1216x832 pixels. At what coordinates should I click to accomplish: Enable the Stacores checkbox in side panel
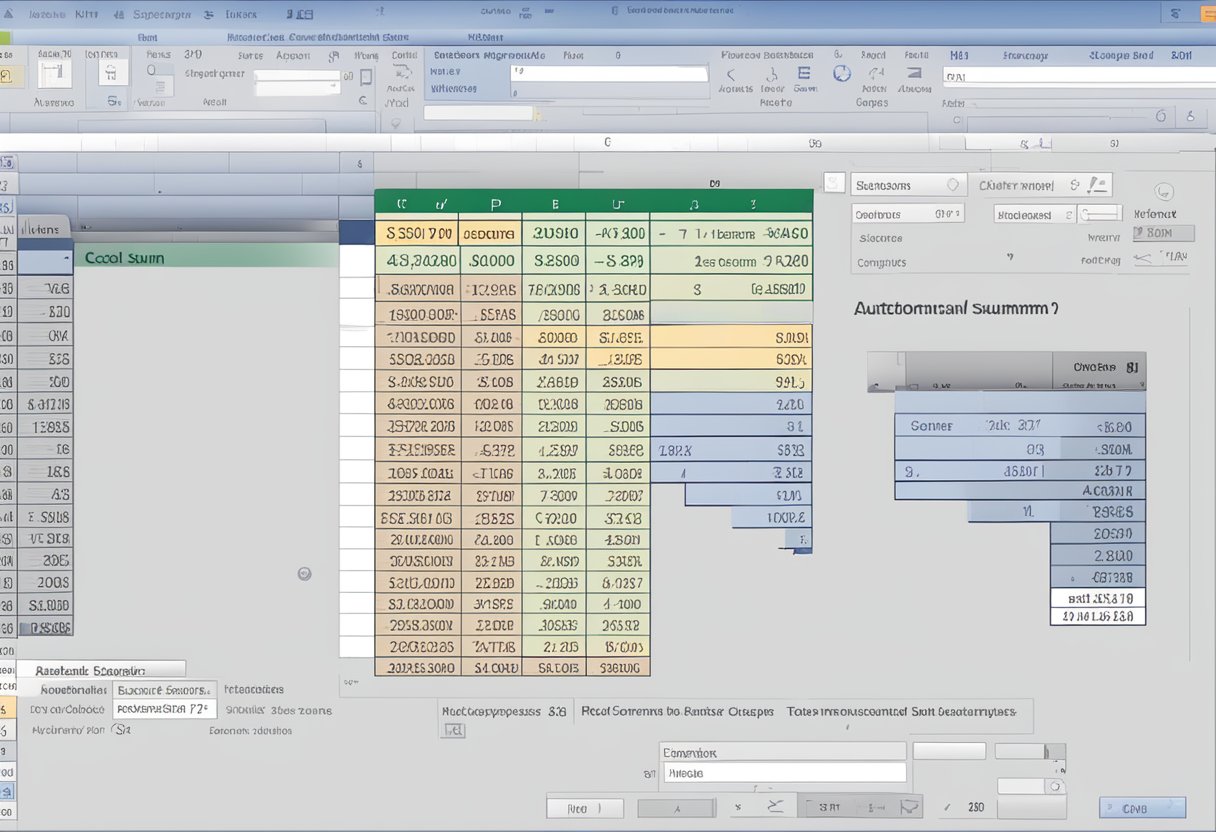click(x=878, y=238)
